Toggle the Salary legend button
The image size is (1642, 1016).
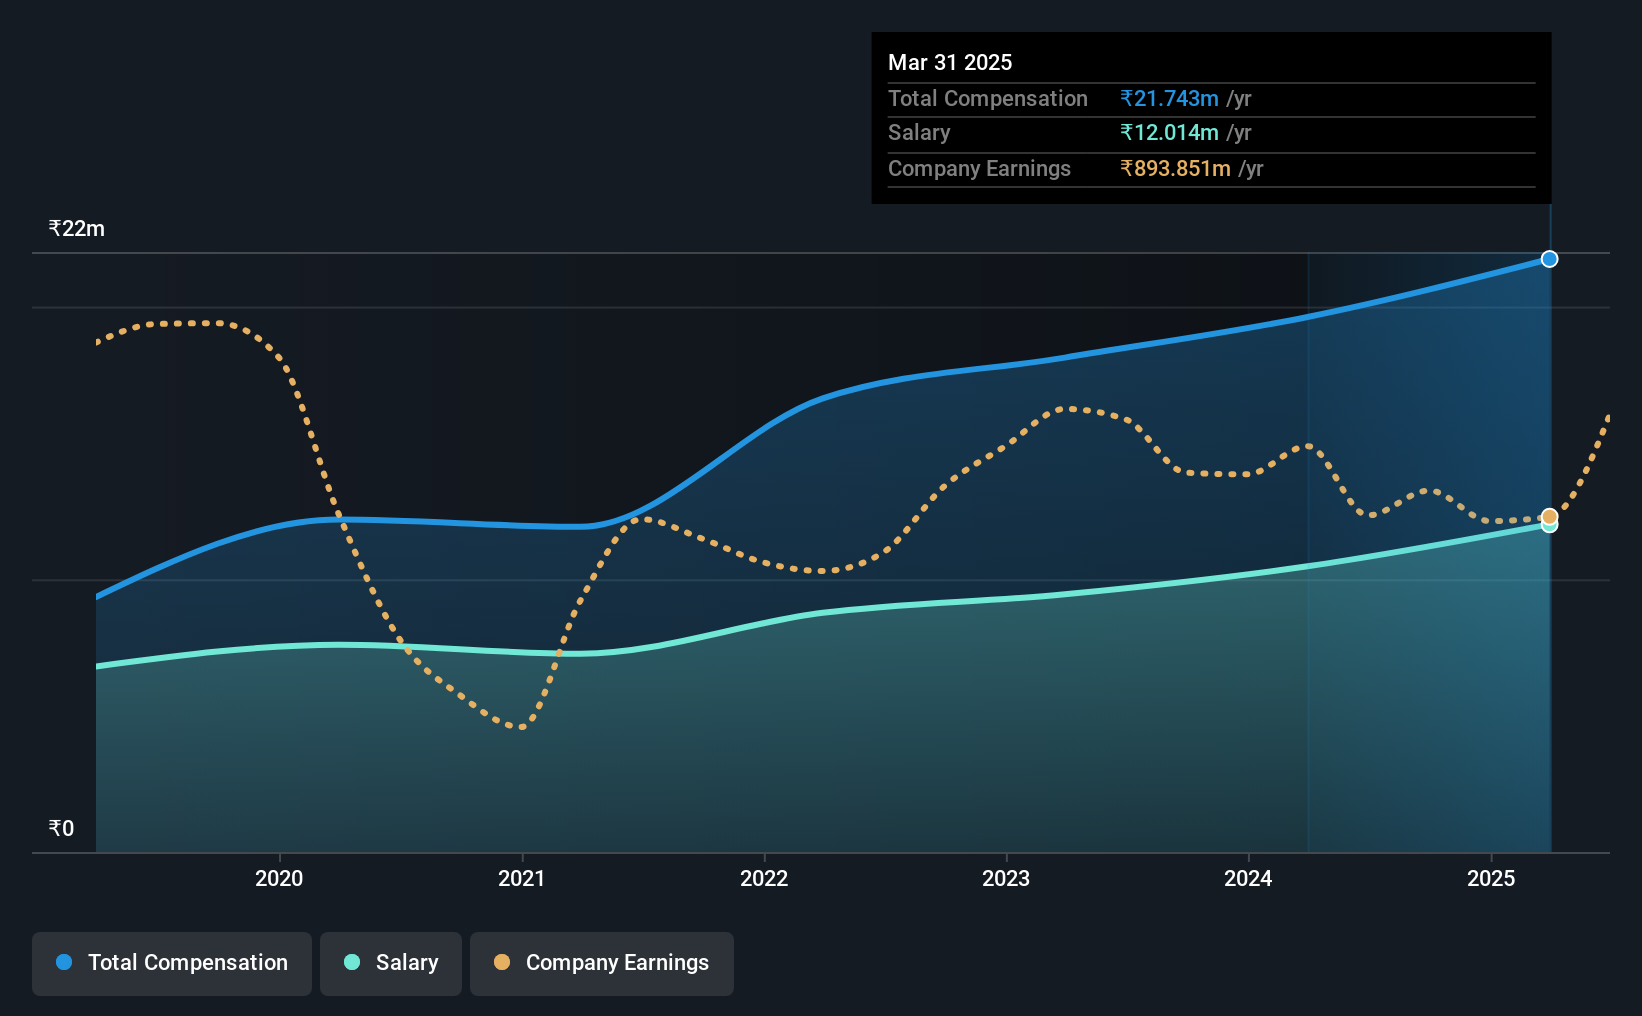pos(390,963)
